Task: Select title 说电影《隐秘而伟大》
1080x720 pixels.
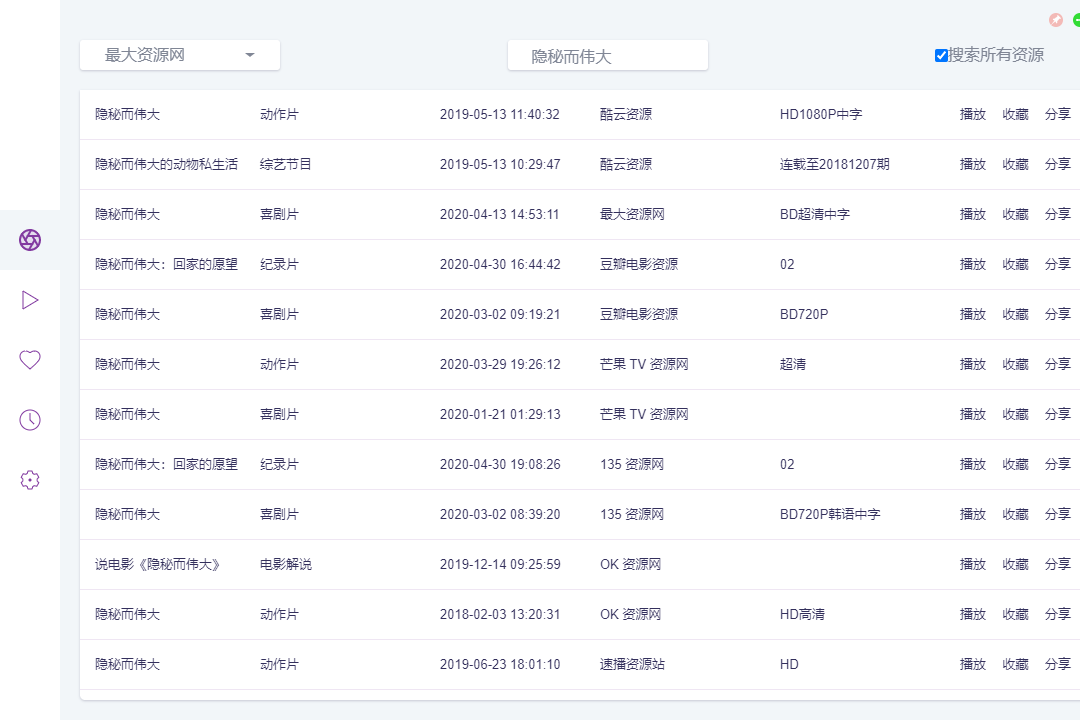Action: coord(157,564)
